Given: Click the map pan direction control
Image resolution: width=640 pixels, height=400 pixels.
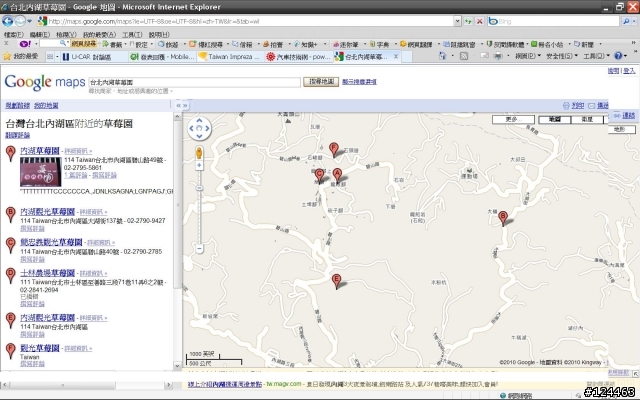Looking at the screenshot, I should [199, 128].
